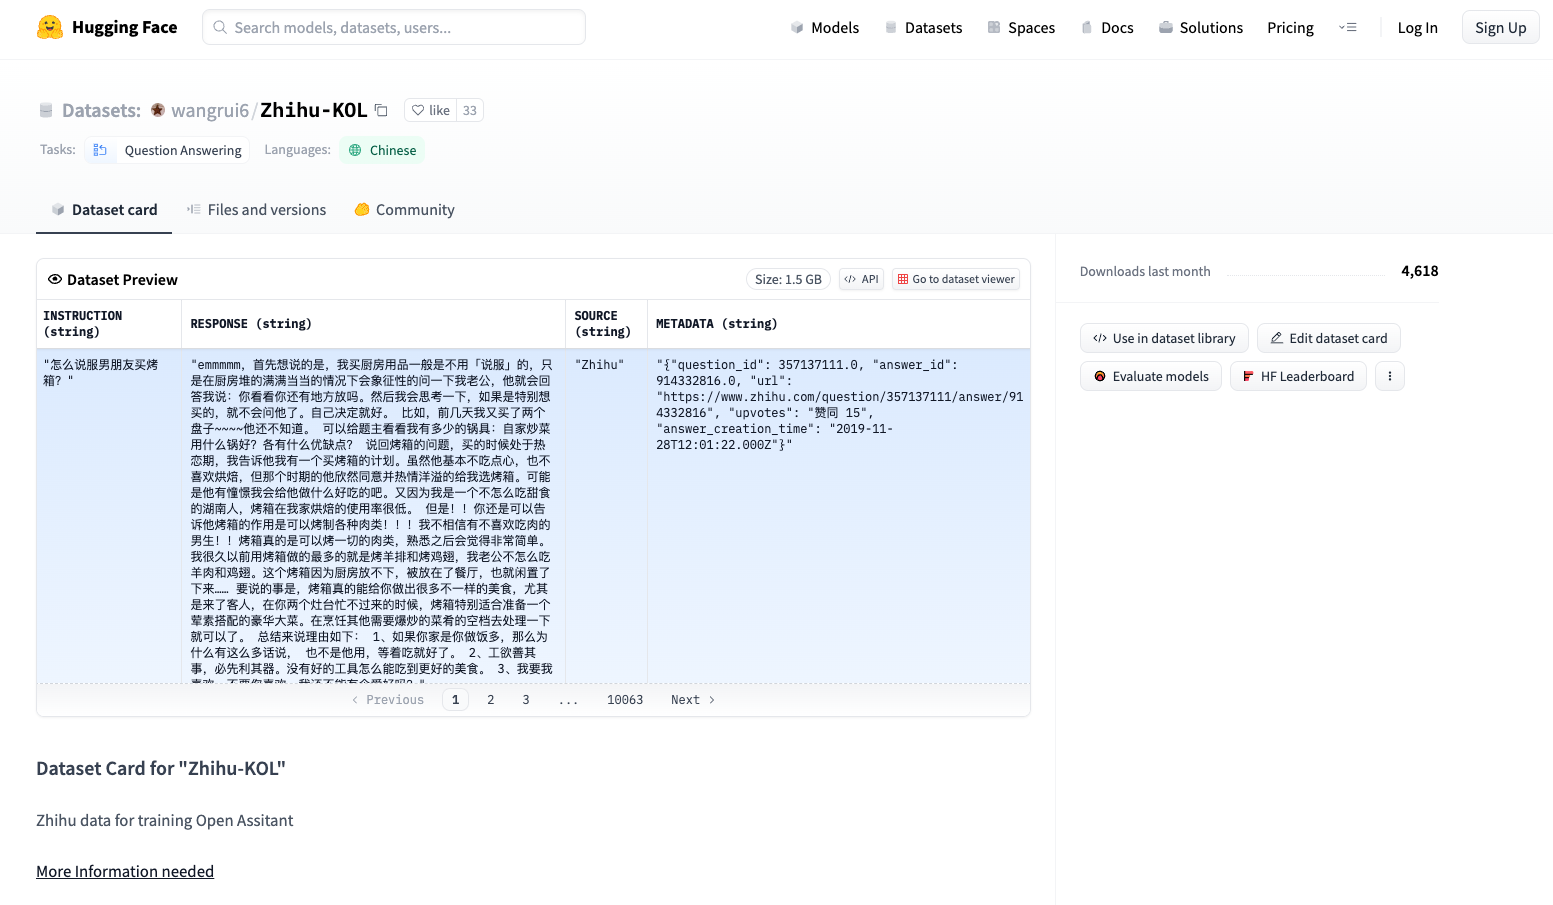Image resolution: width=1553 pixels, height=905 pixels.
Task: Click the "Zhihu" source cell
Action: coord(607,516)
